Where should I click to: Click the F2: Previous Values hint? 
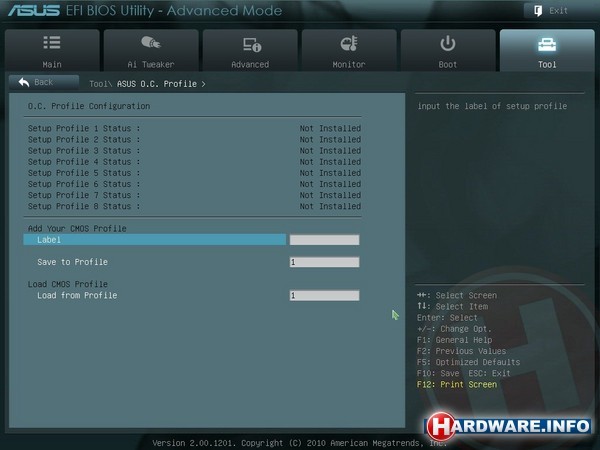(461, 351)
